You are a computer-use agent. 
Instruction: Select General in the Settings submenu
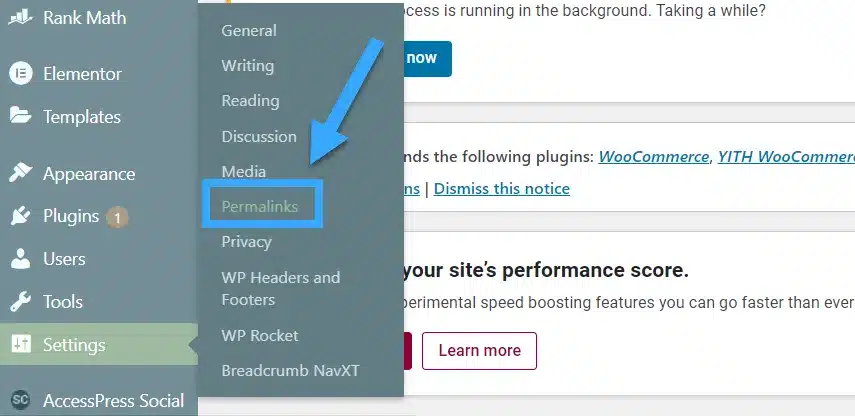tap(249, 30)
